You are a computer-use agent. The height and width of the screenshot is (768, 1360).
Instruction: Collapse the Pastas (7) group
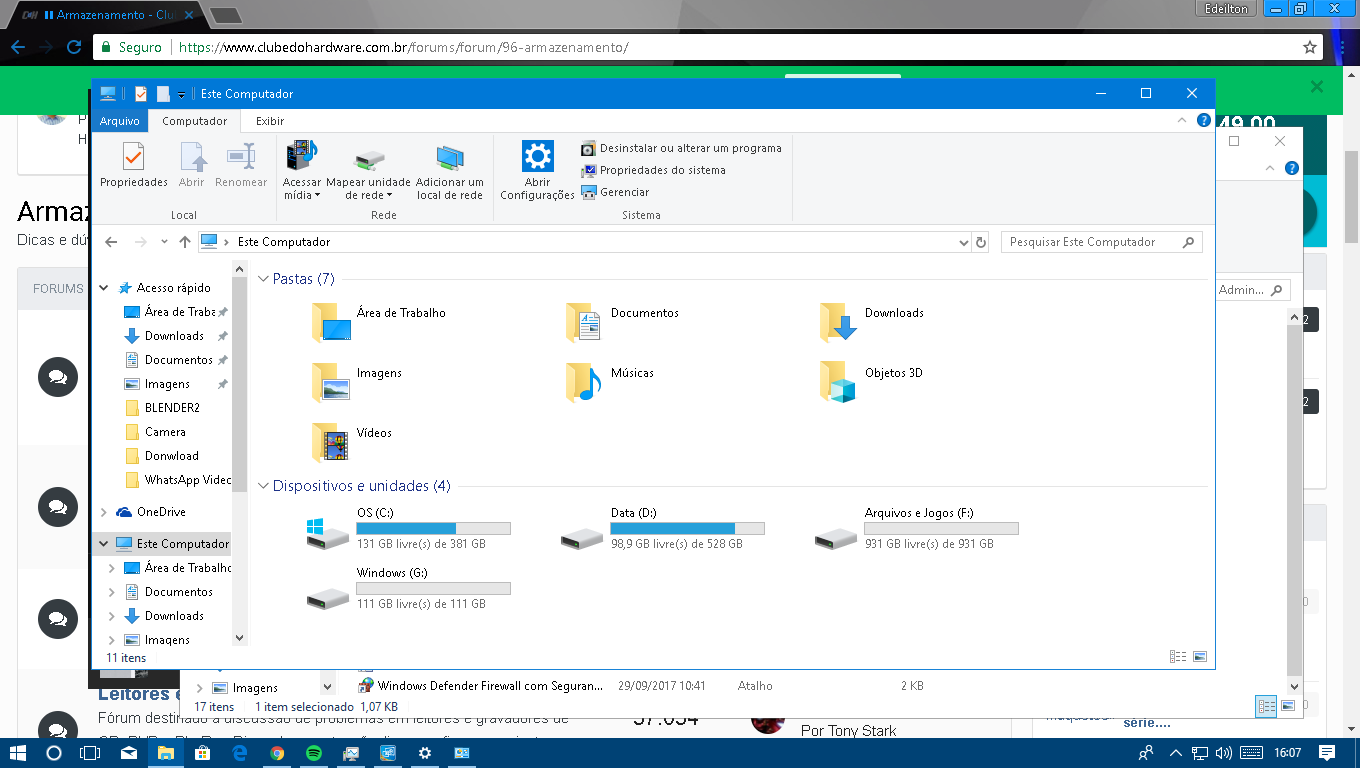[264, 279]
